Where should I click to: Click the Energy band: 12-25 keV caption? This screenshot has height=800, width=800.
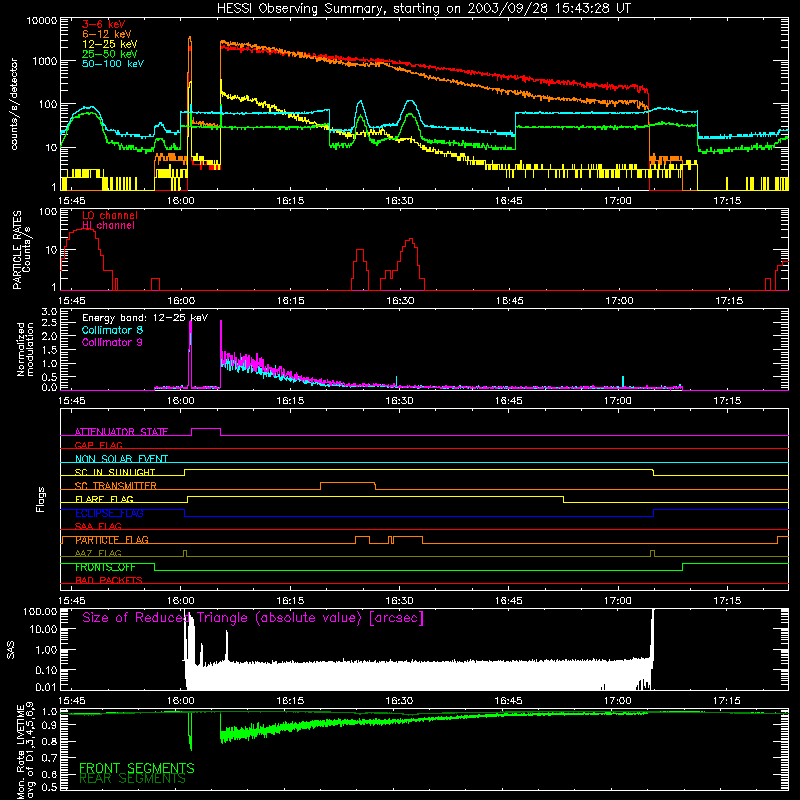click(145, 318)
